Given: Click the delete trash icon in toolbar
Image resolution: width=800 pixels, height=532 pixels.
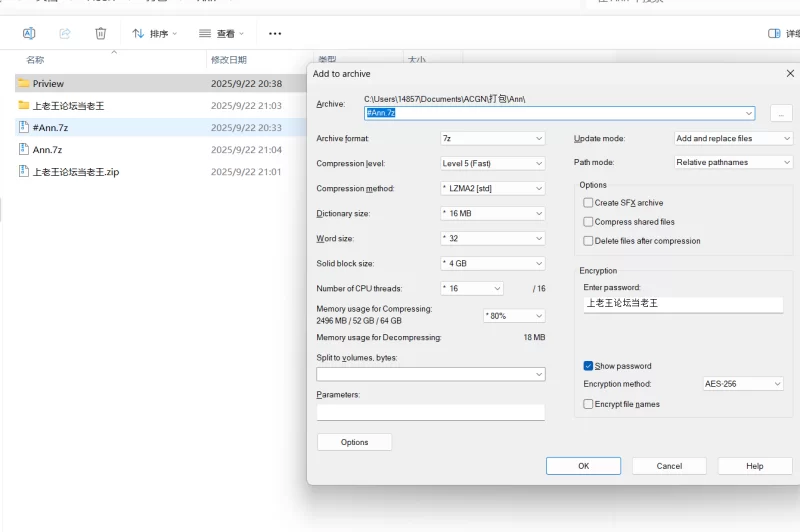Looking at the screenshot, I should coord(100,33).
